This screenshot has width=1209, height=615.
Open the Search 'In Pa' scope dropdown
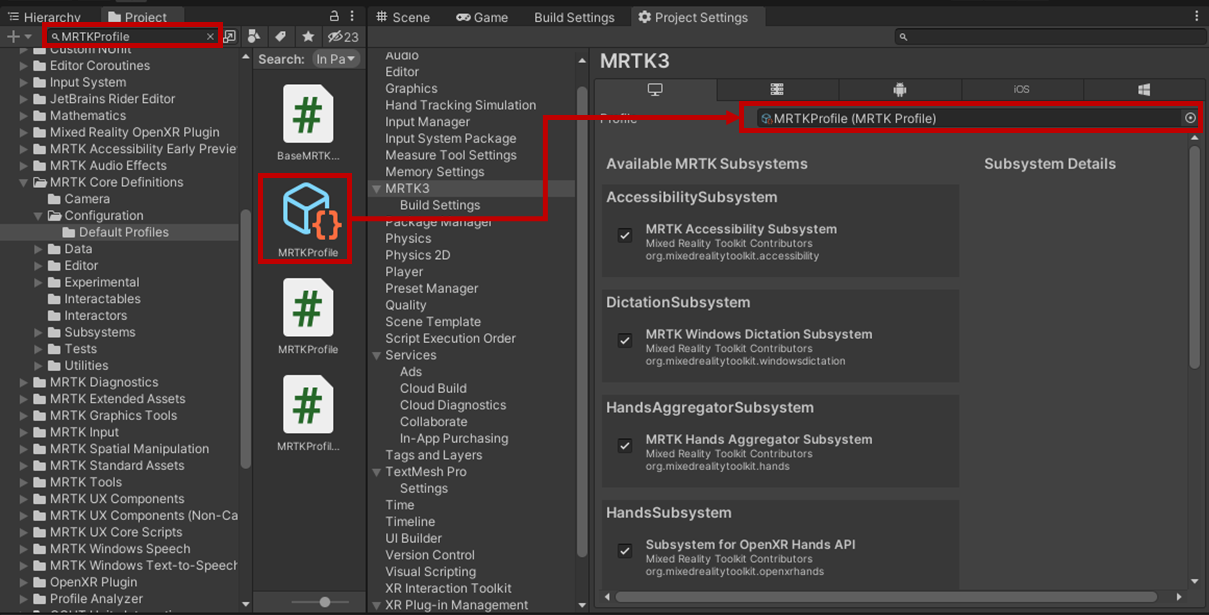tap(335, 59)
